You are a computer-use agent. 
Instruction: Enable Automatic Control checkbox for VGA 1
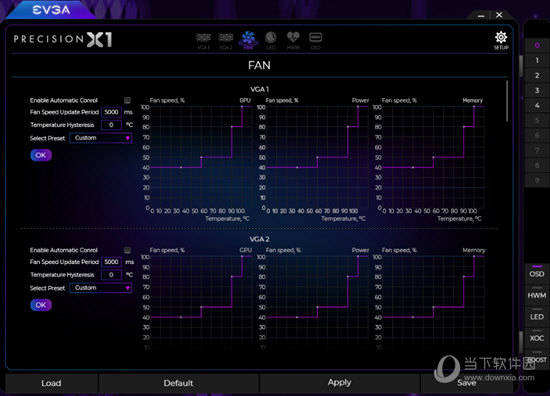point(127,100)
